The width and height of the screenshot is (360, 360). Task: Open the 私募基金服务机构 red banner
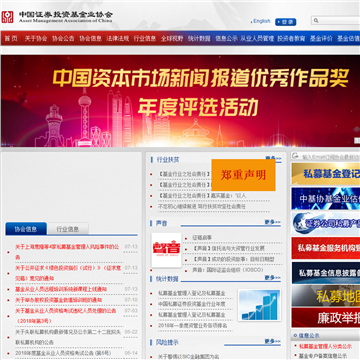pos(326,248)
